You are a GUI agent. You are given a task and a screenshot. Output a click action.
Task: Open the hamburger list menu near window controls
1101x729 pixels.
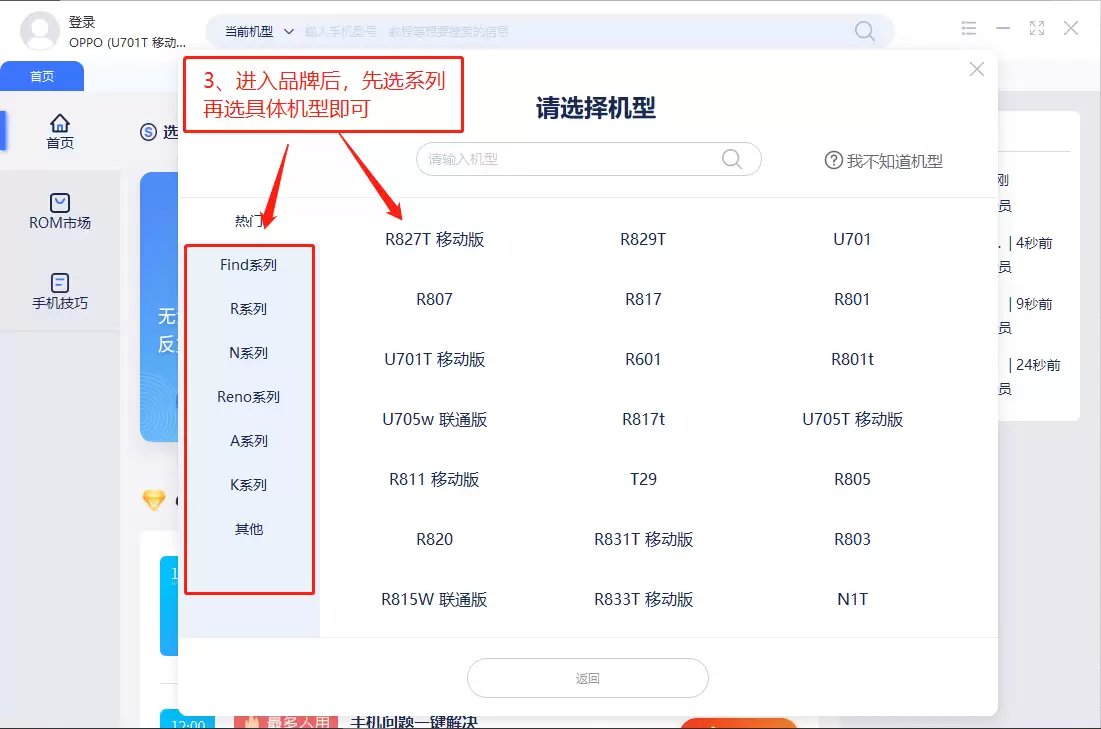click(968, 28)
